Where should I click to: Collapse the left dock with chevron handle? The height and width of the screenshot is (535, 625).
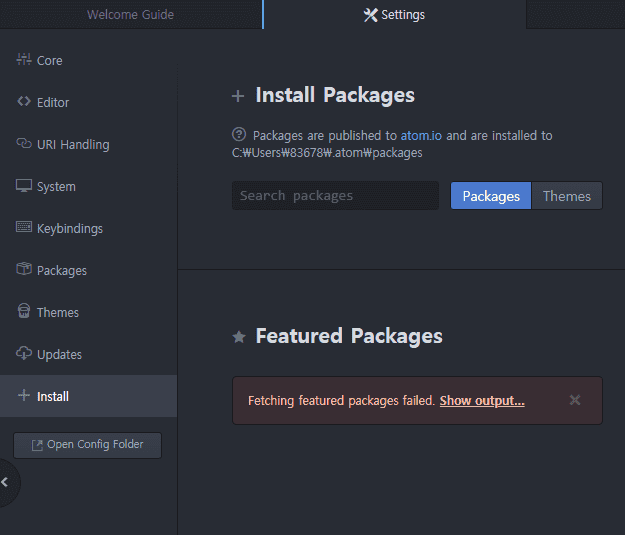(x=6, y=482)
